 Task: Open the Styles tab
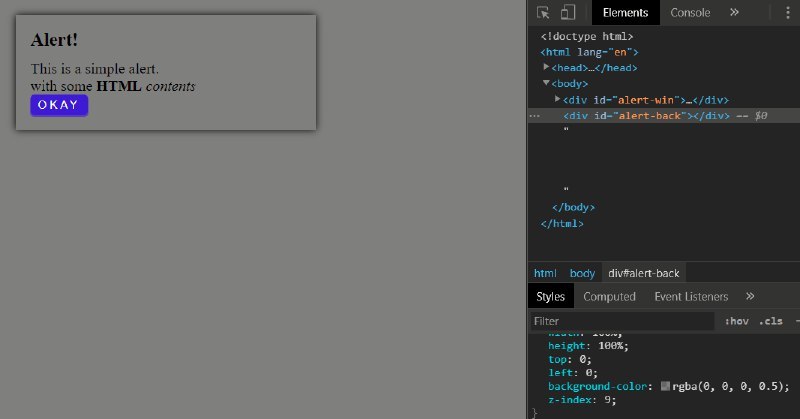tap(551, 297)
